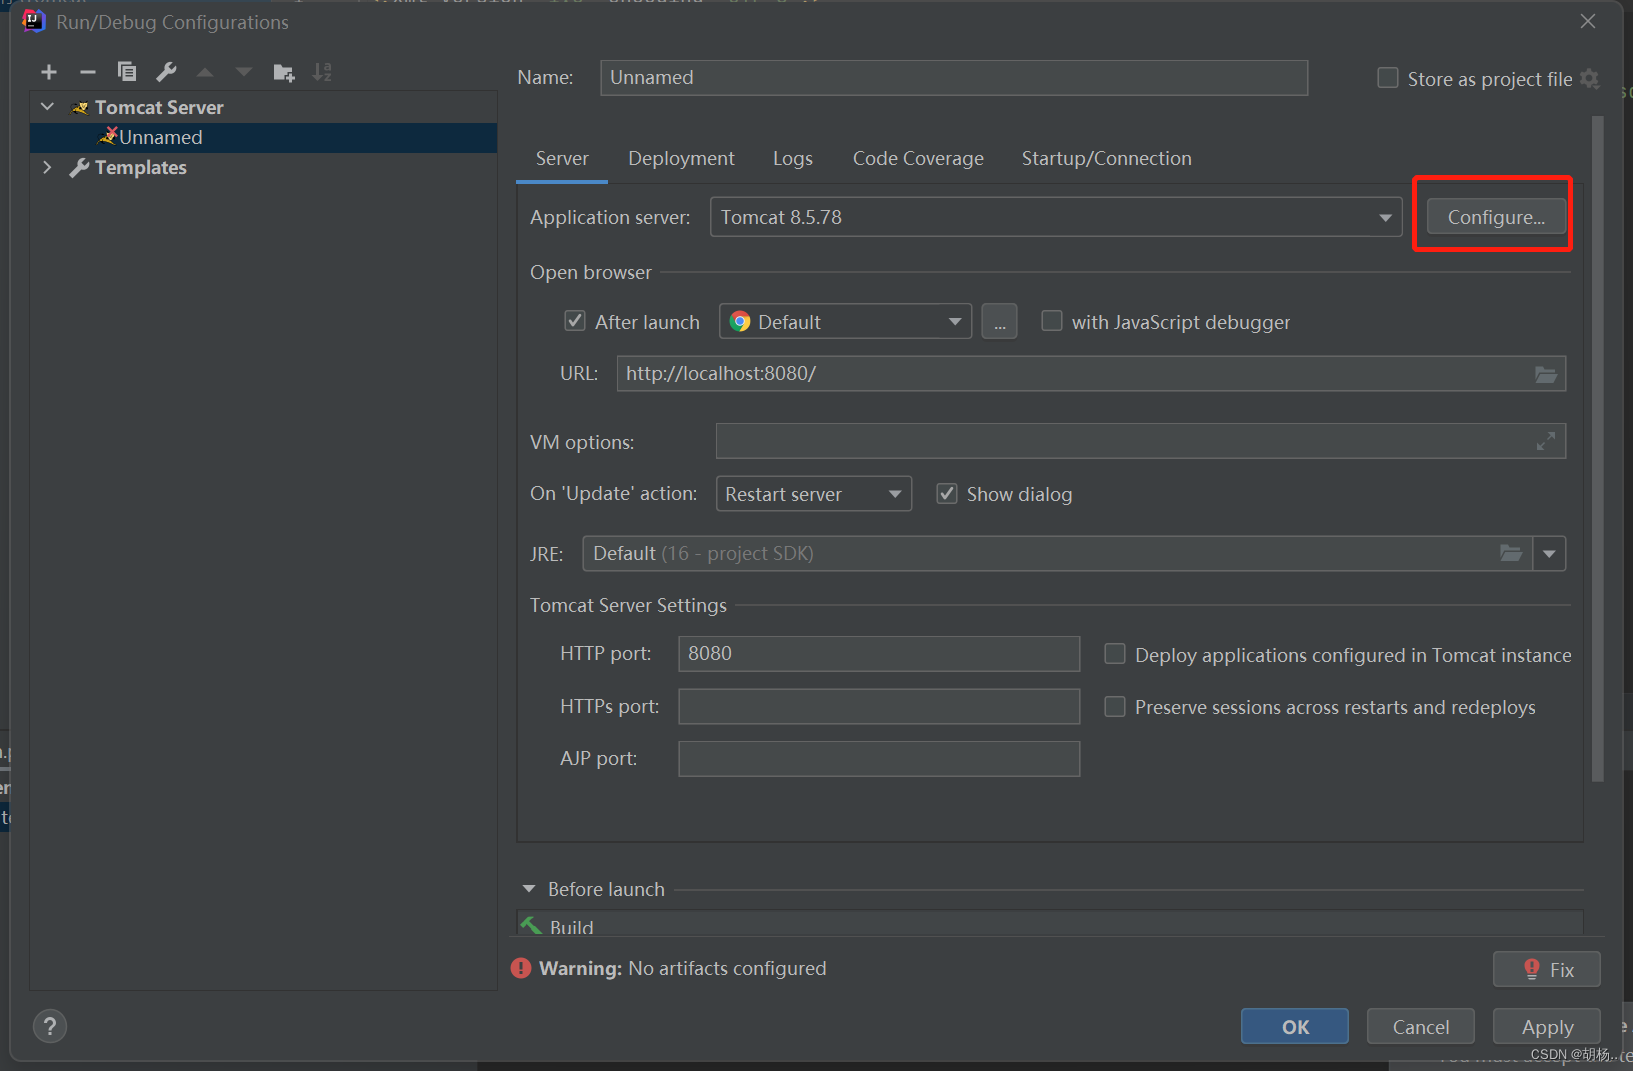1633x1071 pixels.
Task: Click the Cancel button
Action: [x=1421, y=1026]
